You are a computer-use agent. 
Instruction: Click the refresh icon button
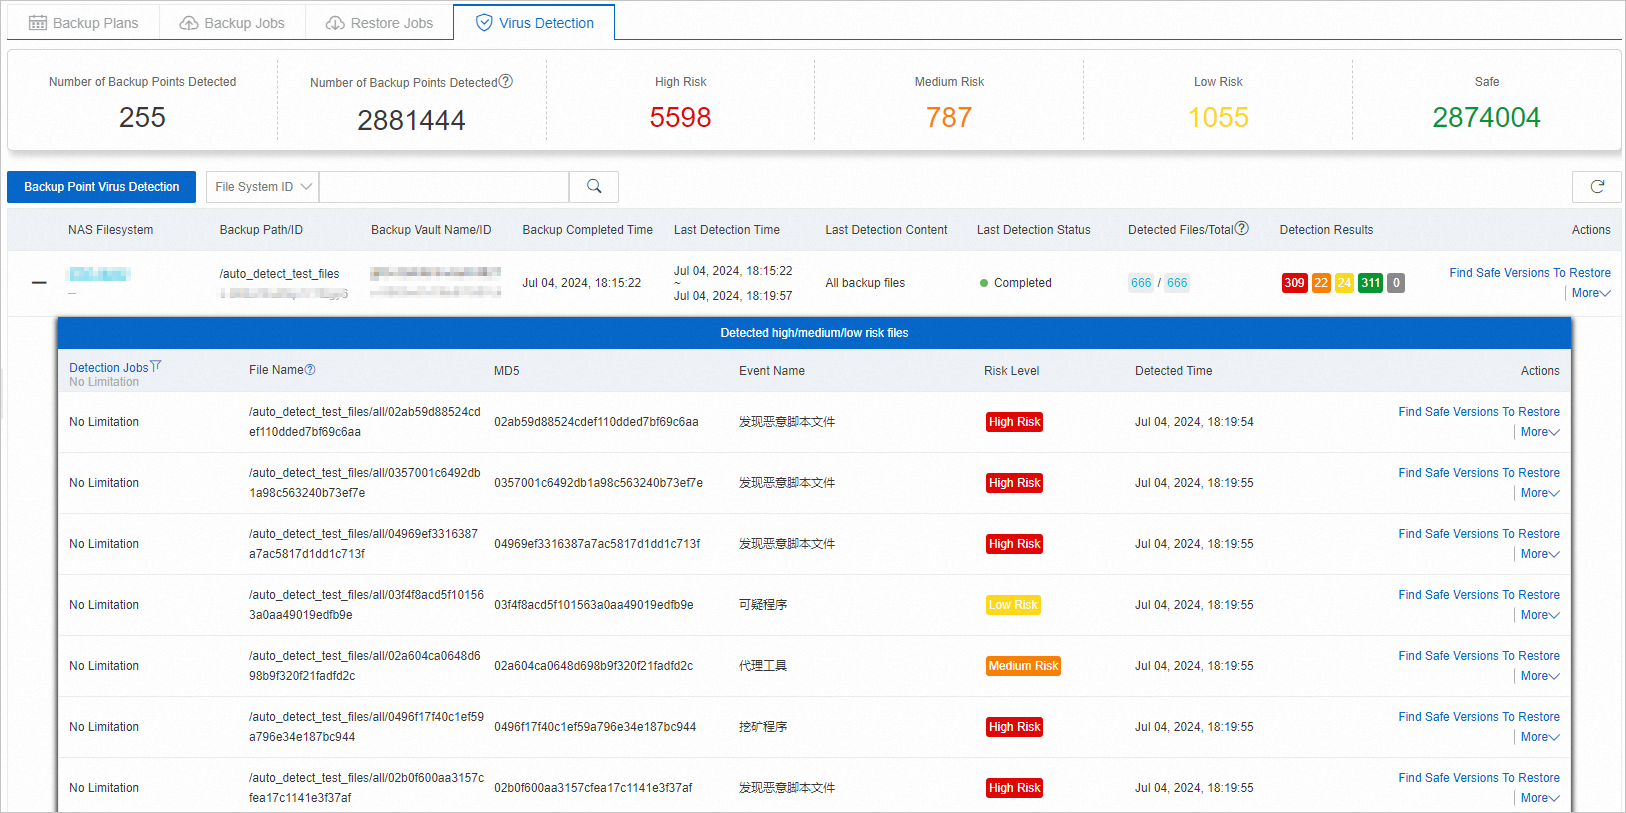[x=1597, y=187]
